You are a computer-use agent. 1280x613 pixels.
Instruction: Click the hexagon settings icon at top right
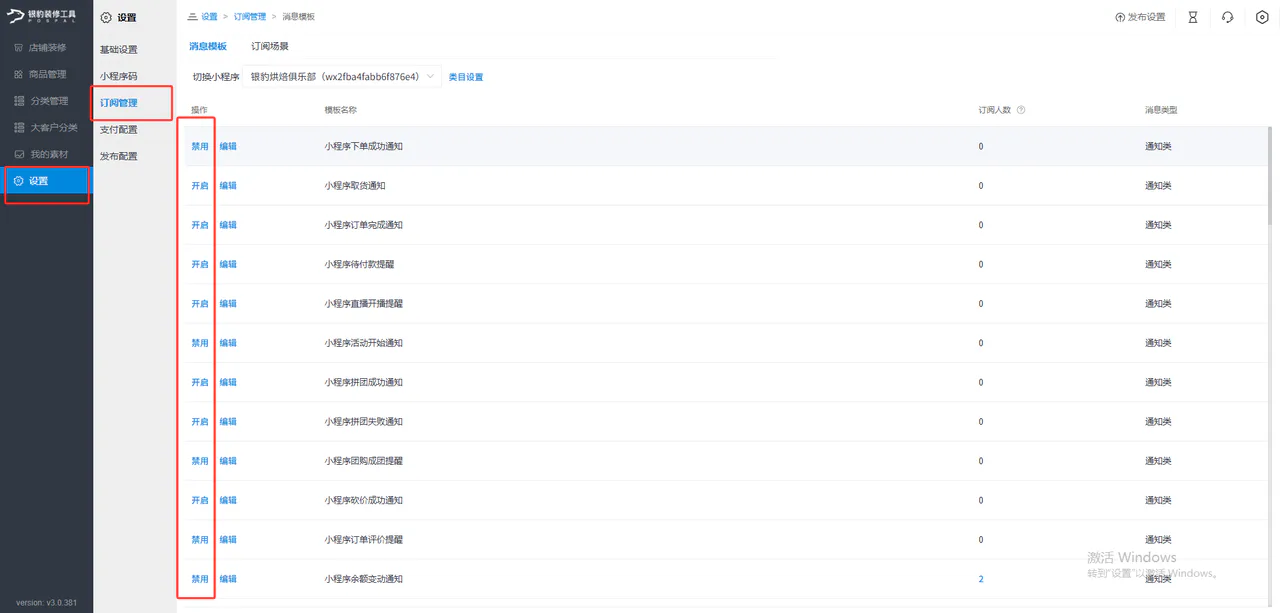(x=1262, y=17)
